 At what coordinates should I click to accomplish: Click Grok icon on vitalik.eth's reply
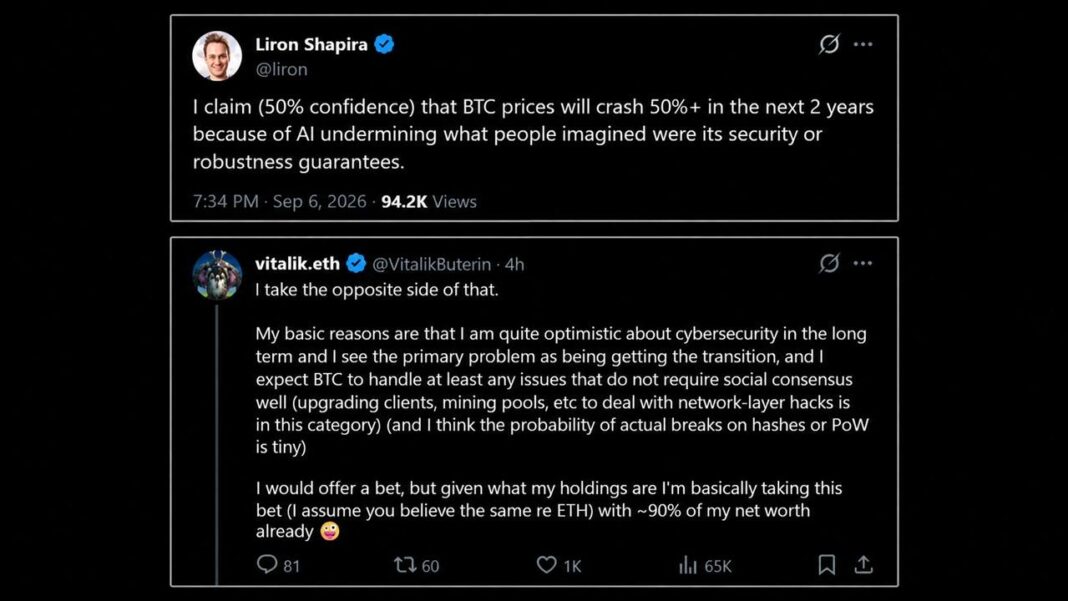tap(829, 263)
